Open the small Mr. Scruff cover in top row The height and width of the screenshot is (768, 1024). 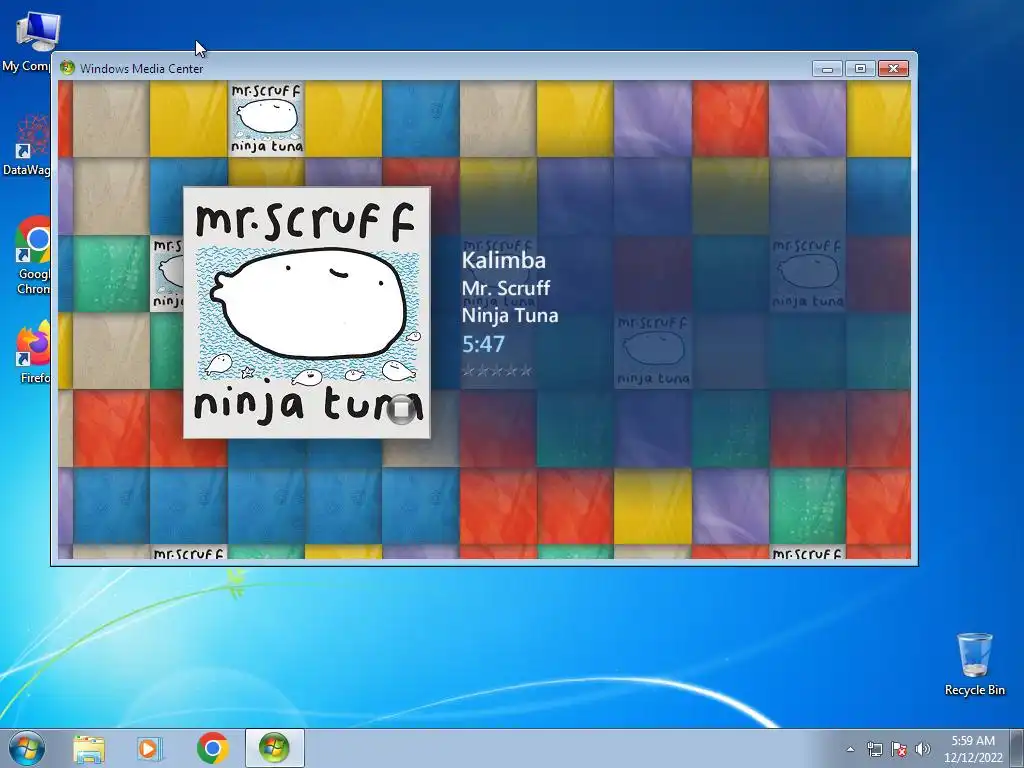[x=266, y=119]
